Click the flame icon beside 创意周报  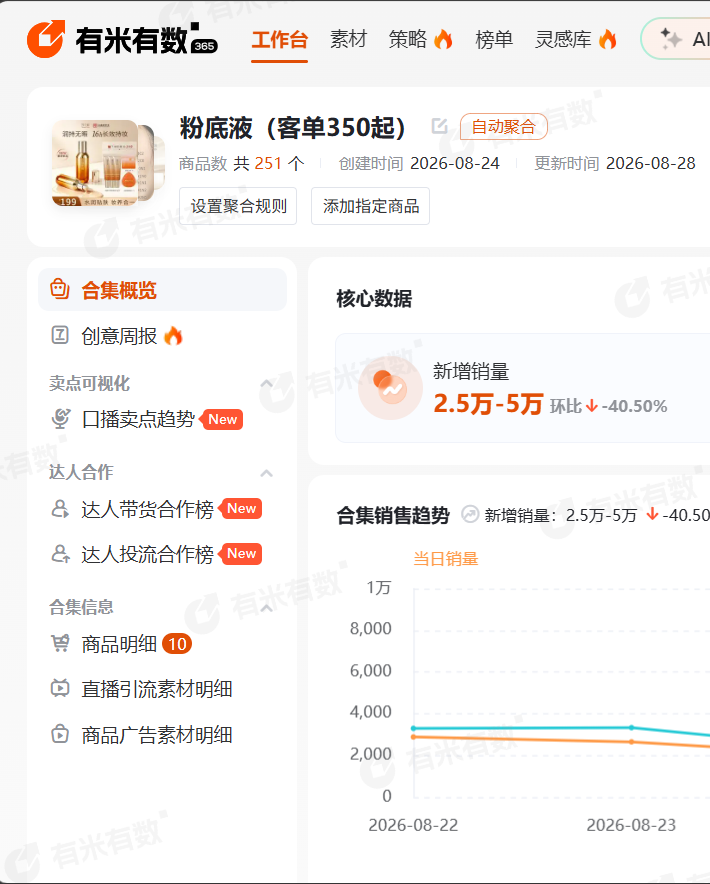[173, 336]
